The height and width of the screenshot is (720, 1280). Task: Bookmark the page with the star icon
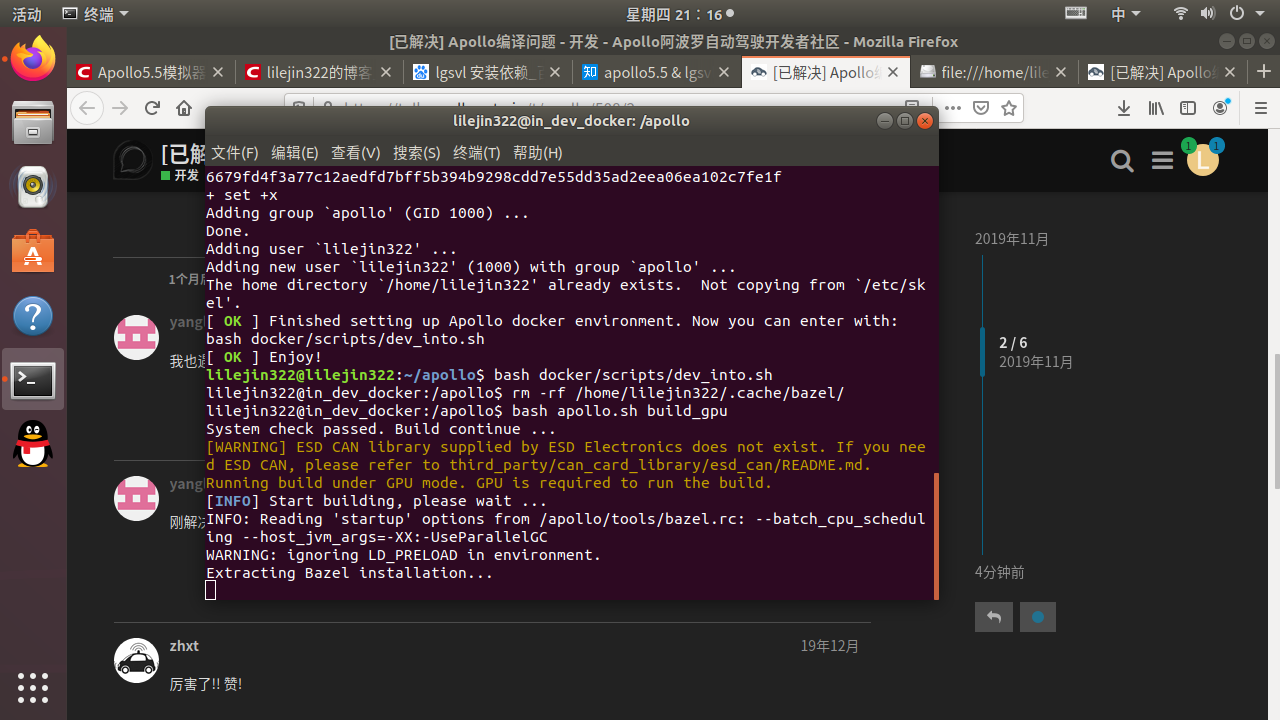pos(1009,108)
